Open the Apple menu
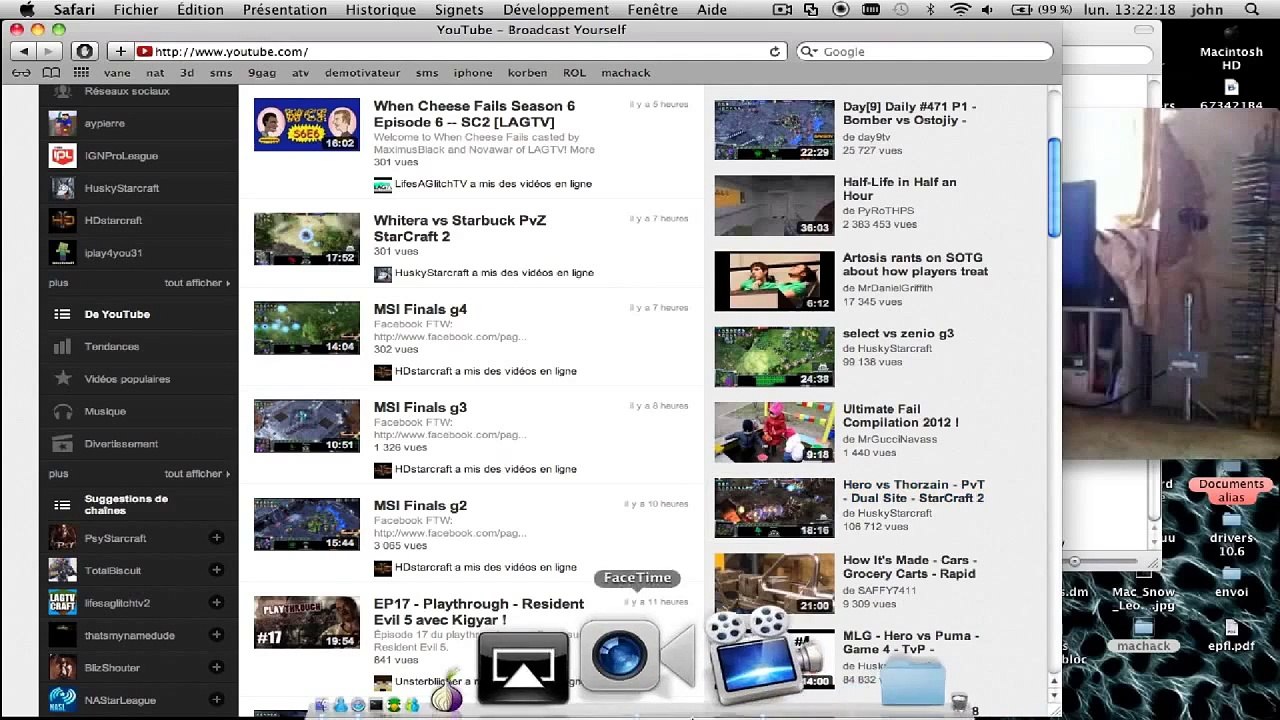Image resolution: width=1280 pixels, height=720 pixels. pos(27,10)
